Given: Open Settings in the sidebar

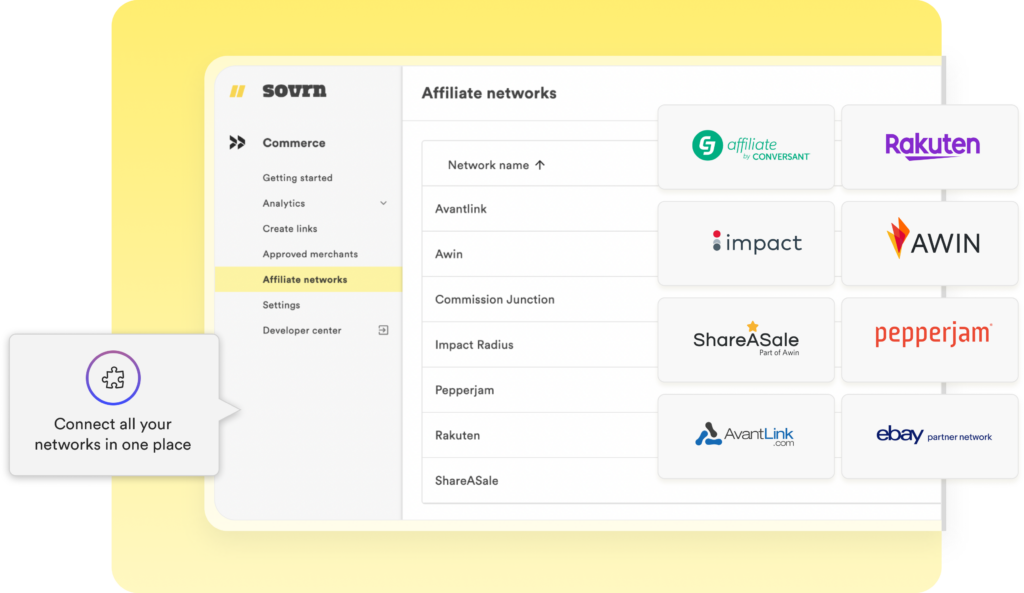Looking at the screenshot, I should click(281, 305).
